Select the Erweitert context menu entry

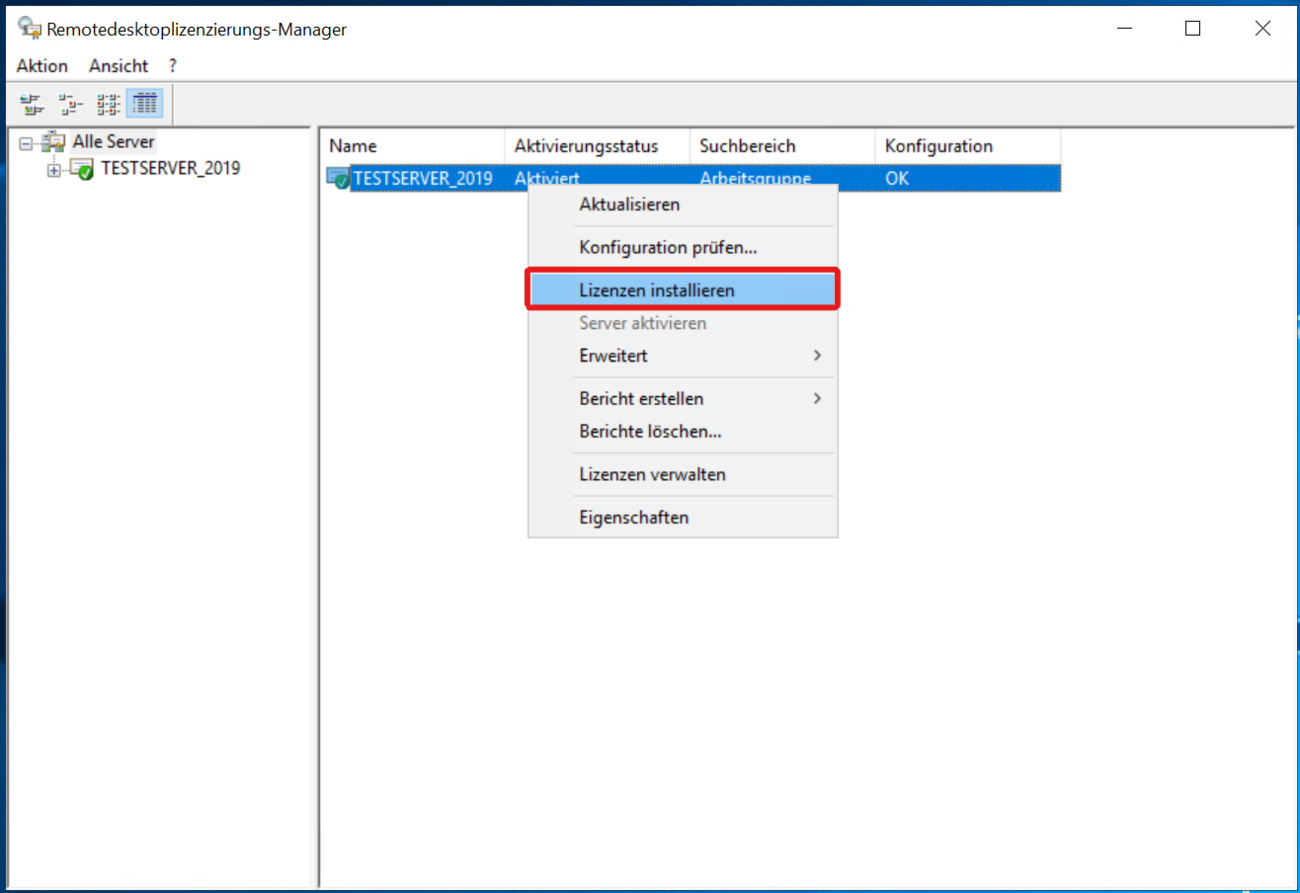click(x=683, y=355)
